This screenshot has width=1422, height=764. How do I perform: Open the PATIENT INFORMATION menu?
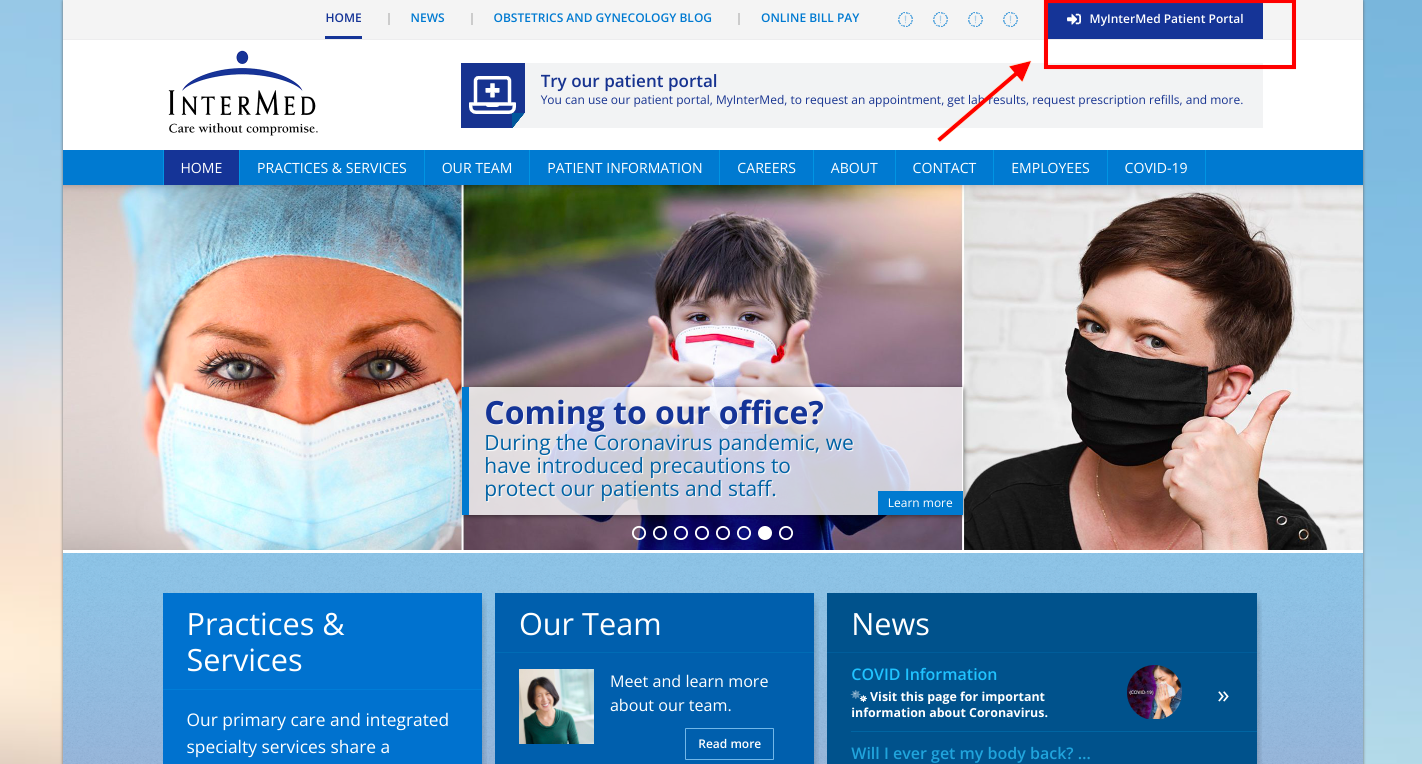click(x=624, y=167)
